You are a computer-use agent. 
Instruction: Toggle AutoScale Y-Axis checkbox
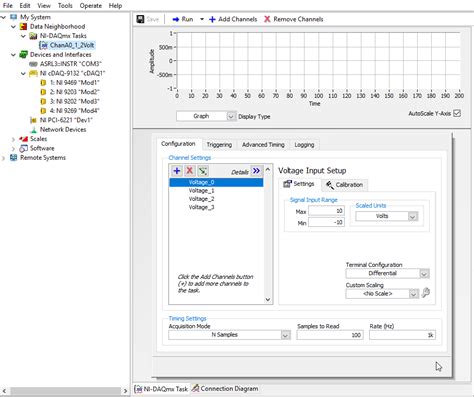coord(457,113)
